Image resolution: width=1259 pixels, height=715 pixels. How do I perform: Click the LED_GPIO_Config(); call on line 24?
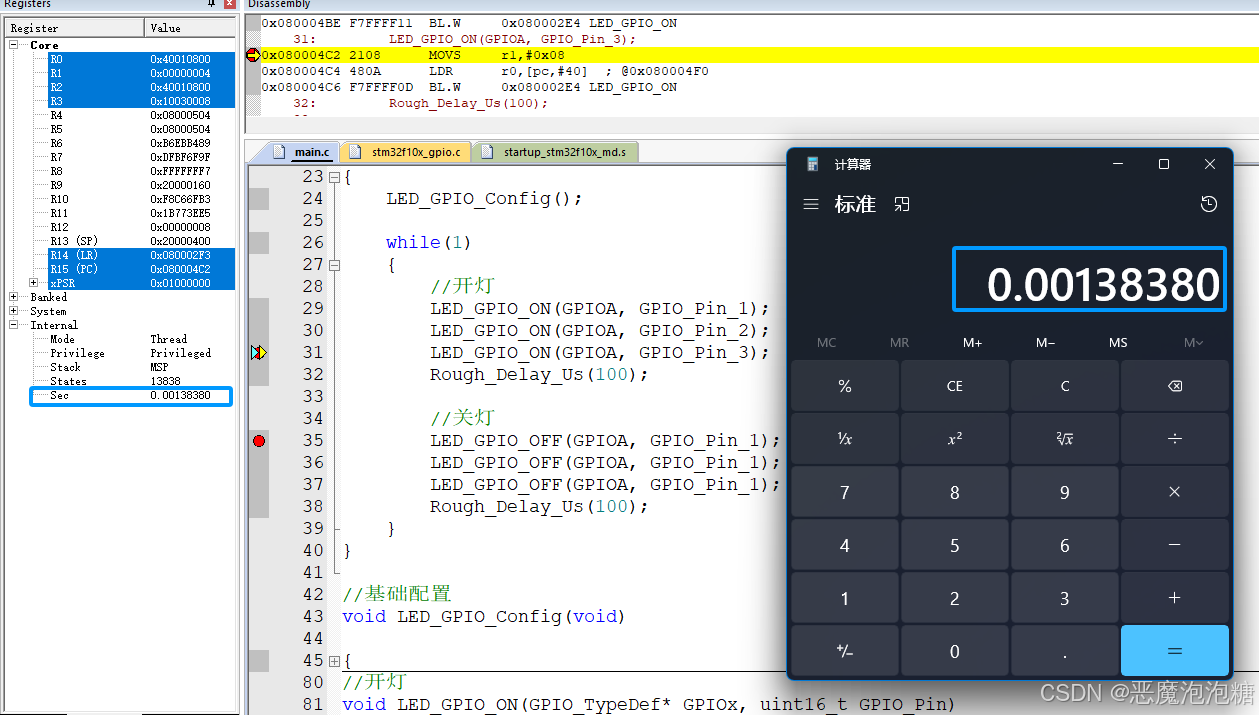pos(484,199)
